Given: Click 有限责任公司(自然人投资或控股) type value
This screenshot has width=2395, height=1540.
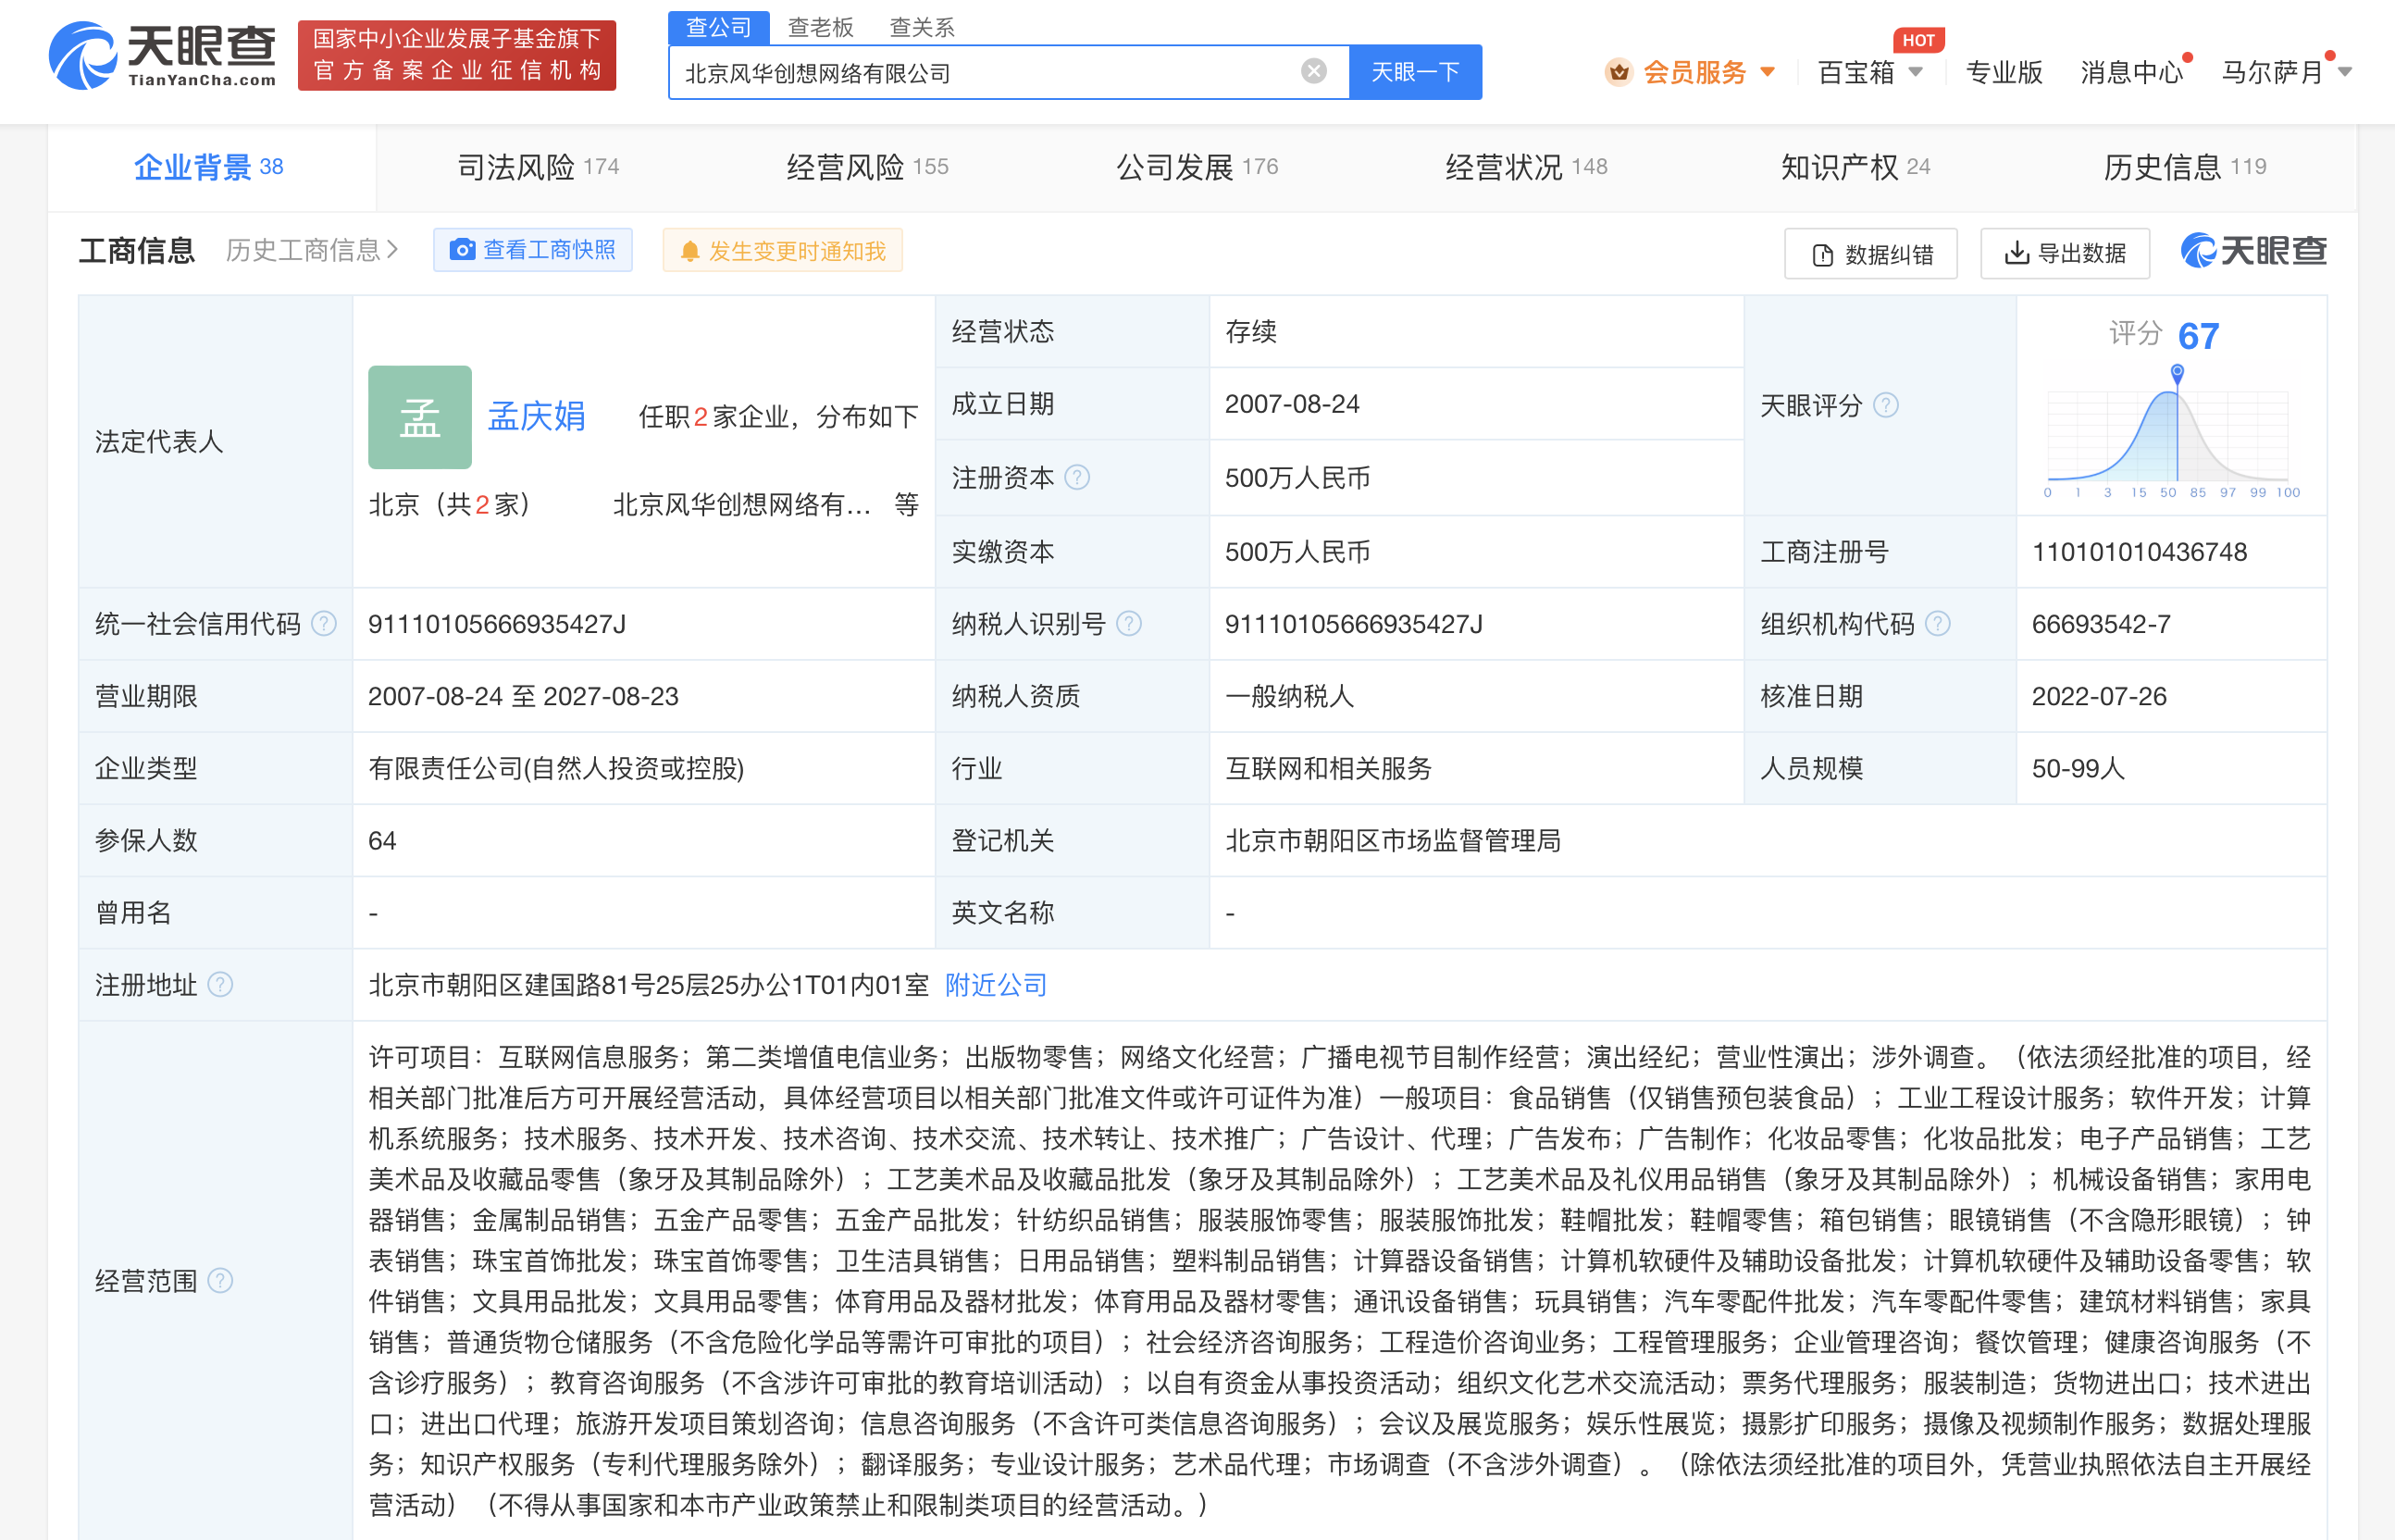Looking at the screenshot, I should point(556,769).
